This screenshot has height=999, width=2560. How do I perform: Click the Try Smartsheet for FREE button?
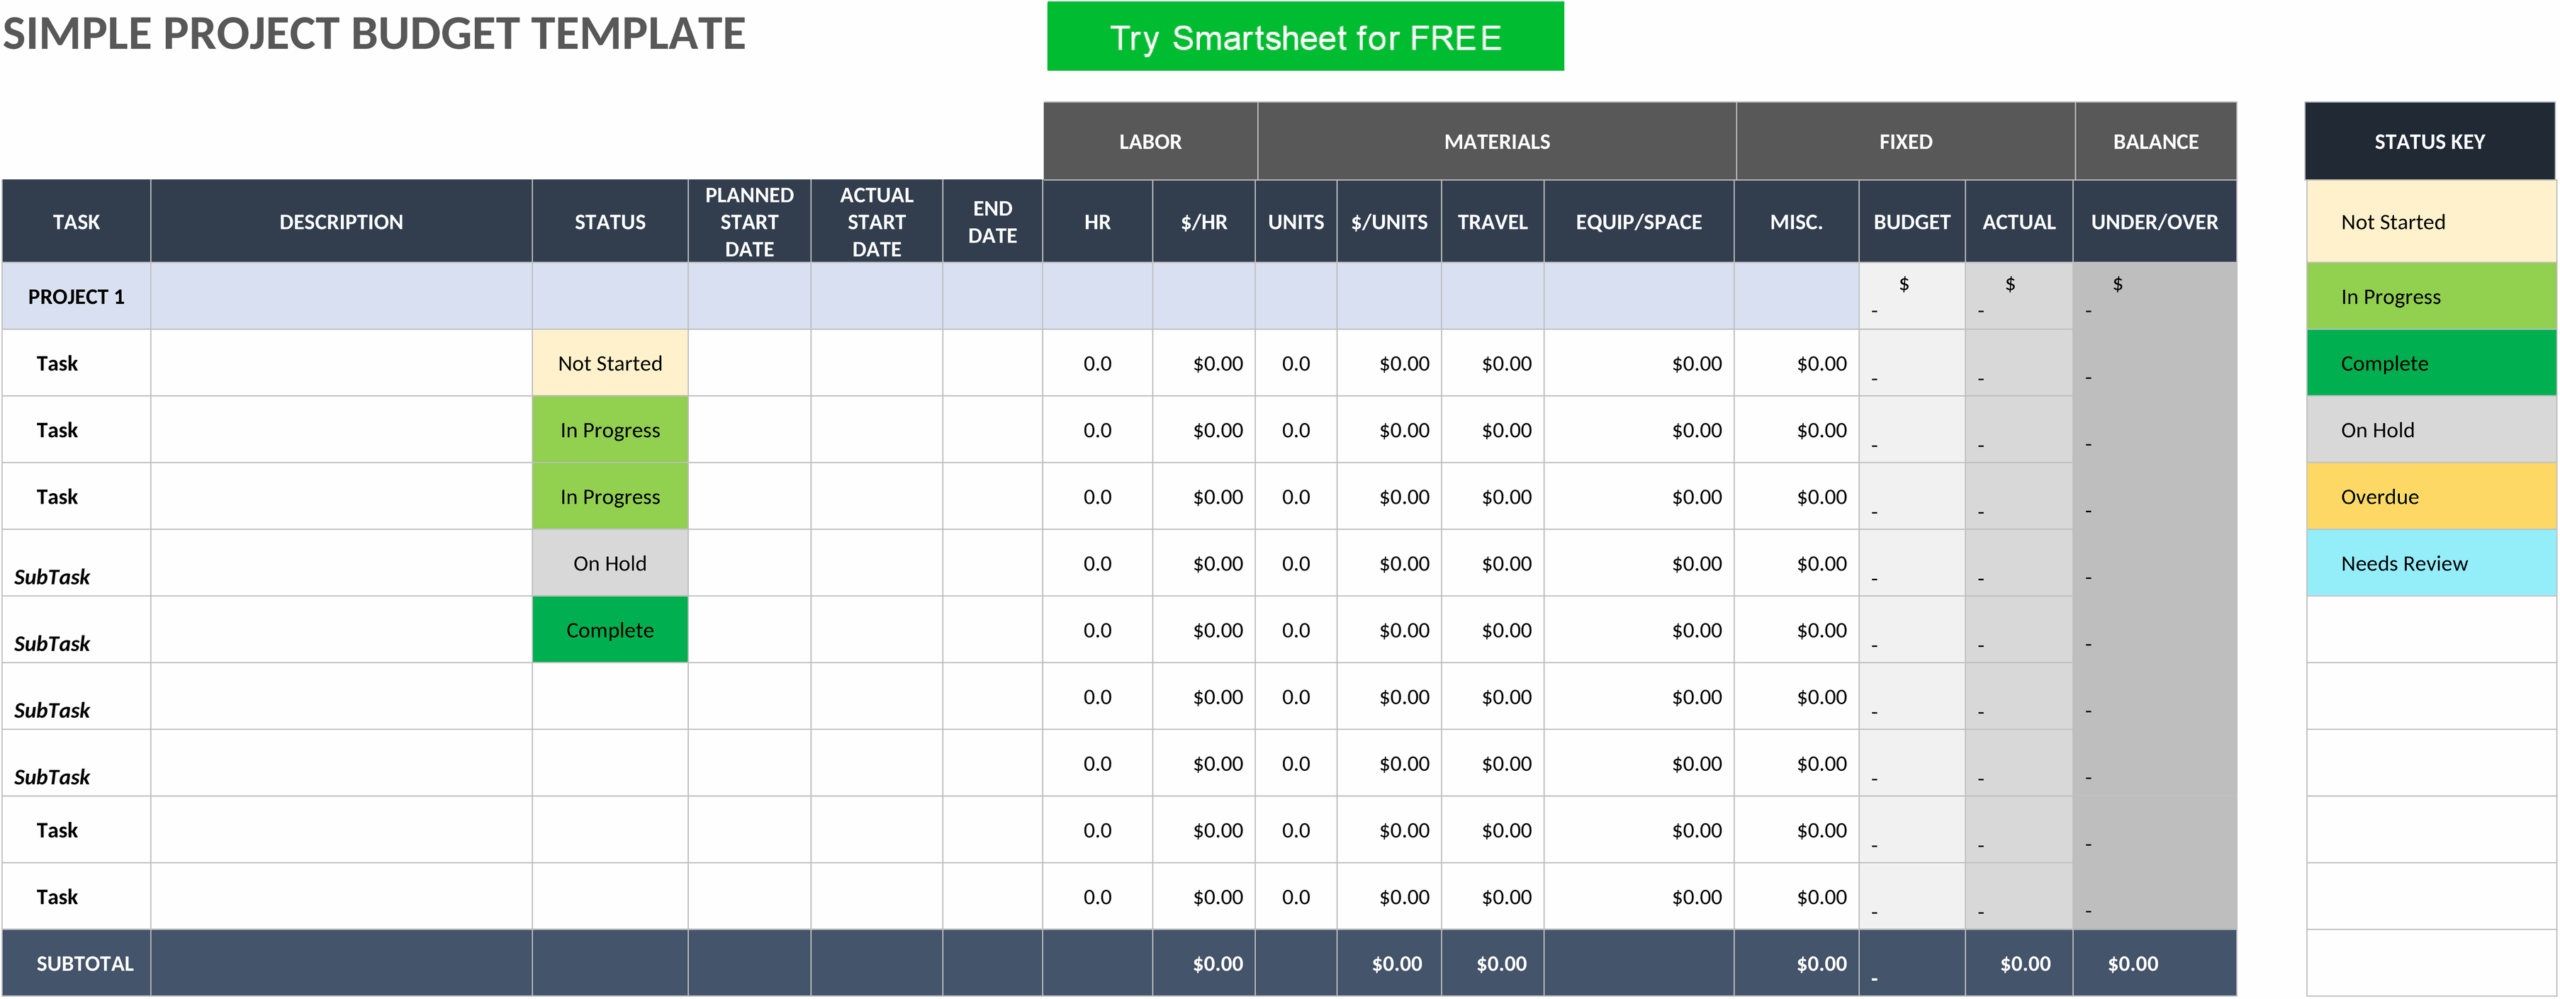coord(1305,37)
